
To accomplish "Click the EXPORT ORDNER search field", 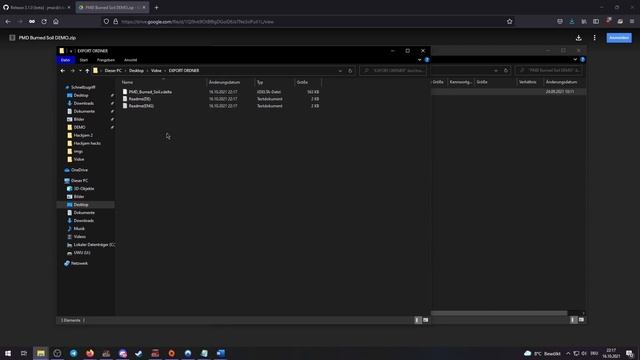I will pos(393,71).
